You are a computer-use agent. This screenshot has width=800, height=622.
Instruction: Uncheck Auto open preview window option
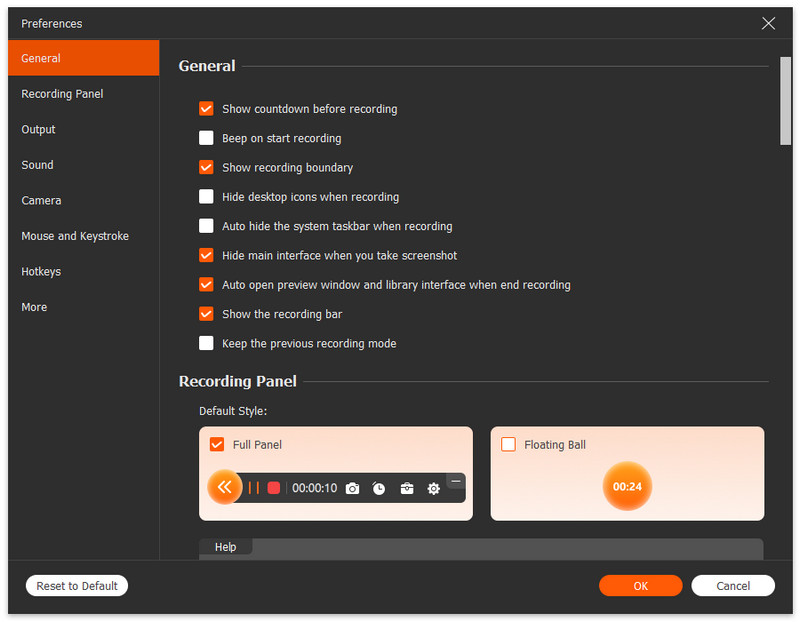[206, 285]
